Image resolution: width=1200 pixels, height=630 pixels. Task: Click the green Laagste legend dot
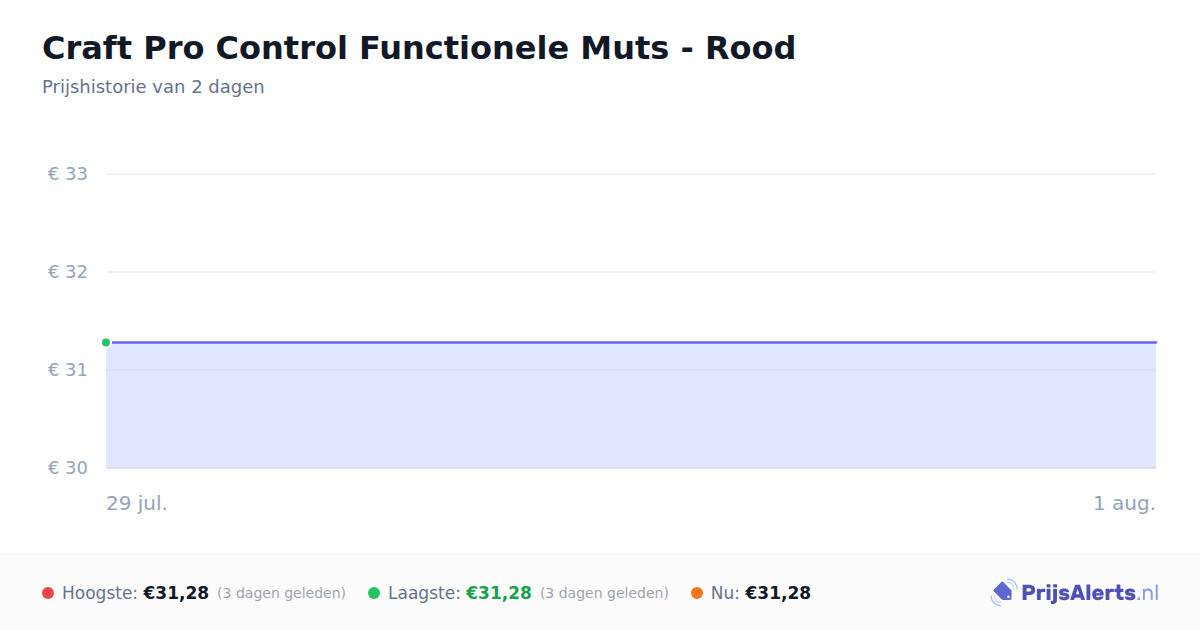pos(374,593)
